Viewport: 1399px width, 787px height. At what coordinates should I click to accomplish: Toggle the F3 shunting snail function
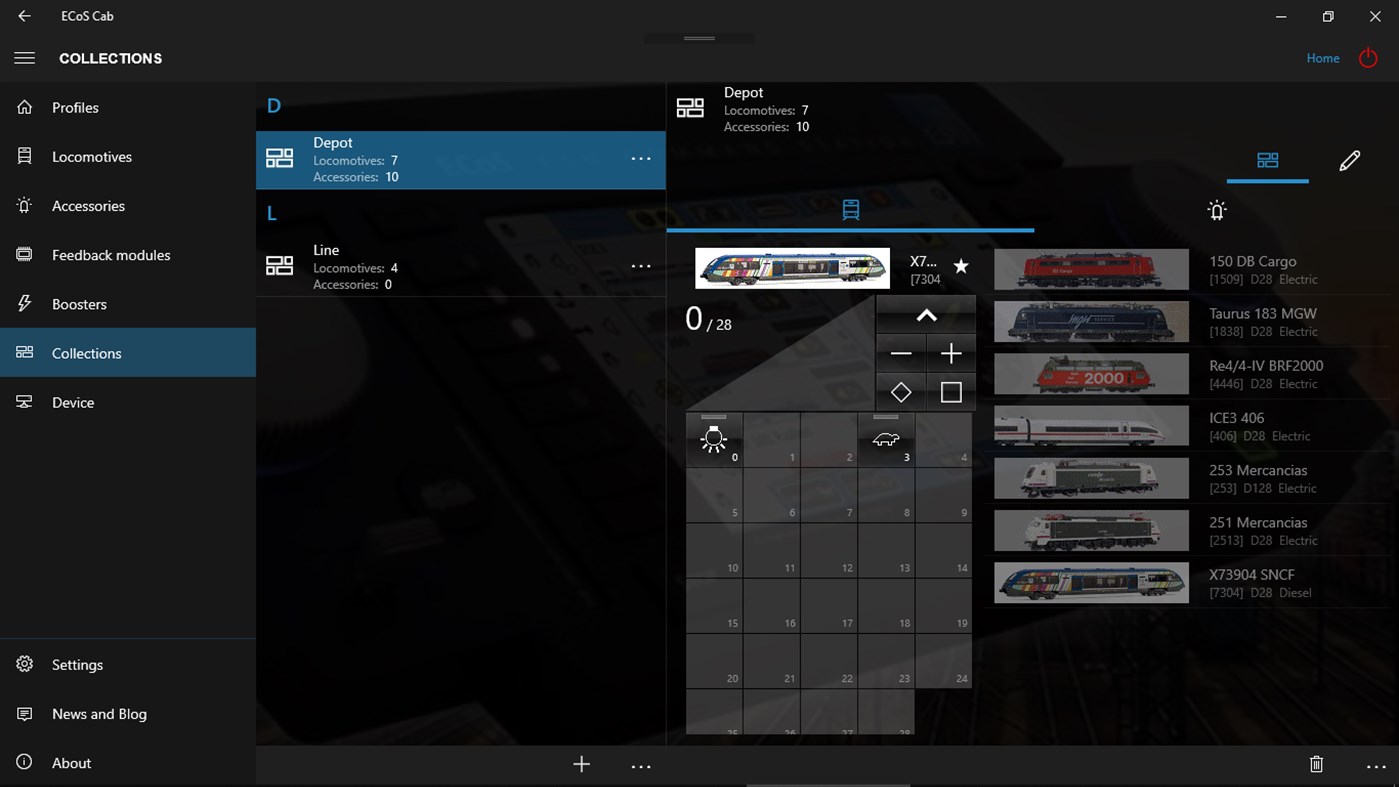tap(885, 437)
